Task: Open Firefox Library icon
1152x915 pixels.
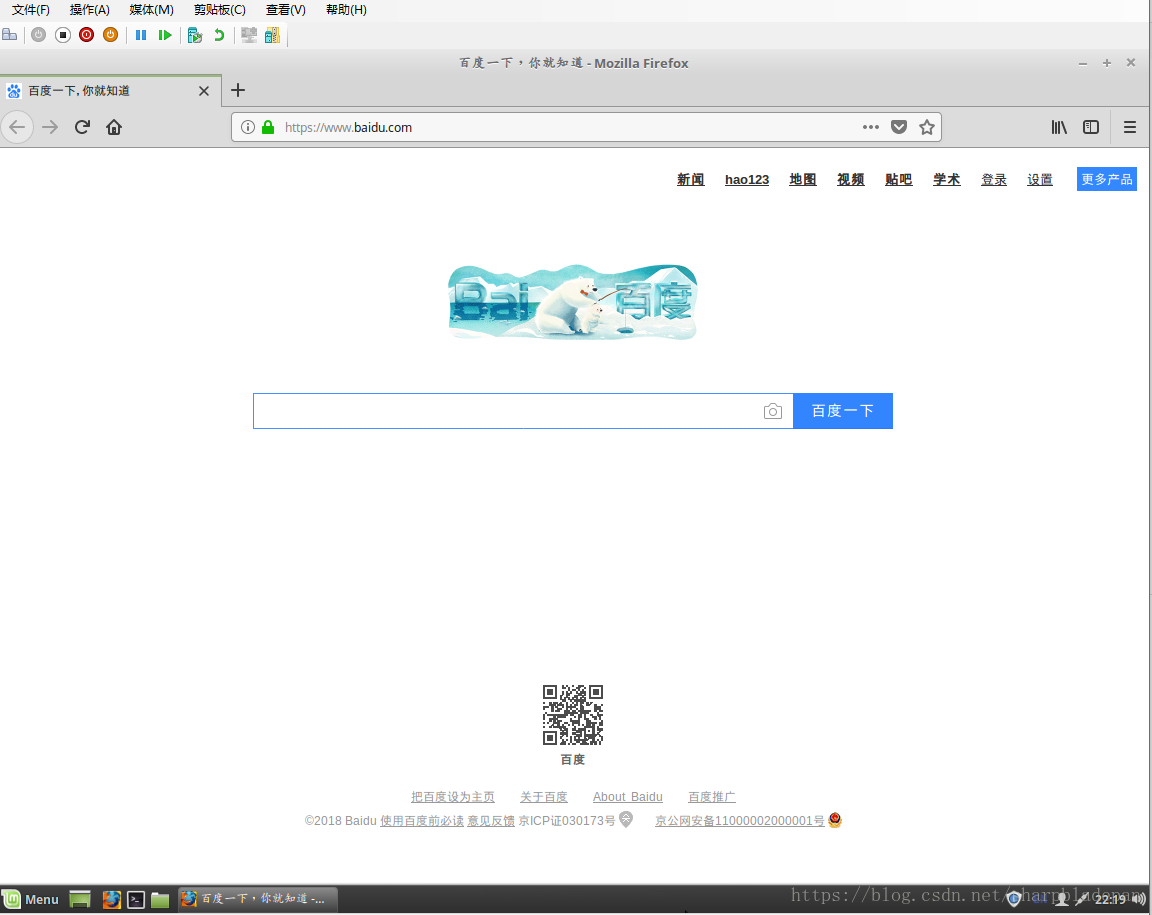Action: [1059, 127]
